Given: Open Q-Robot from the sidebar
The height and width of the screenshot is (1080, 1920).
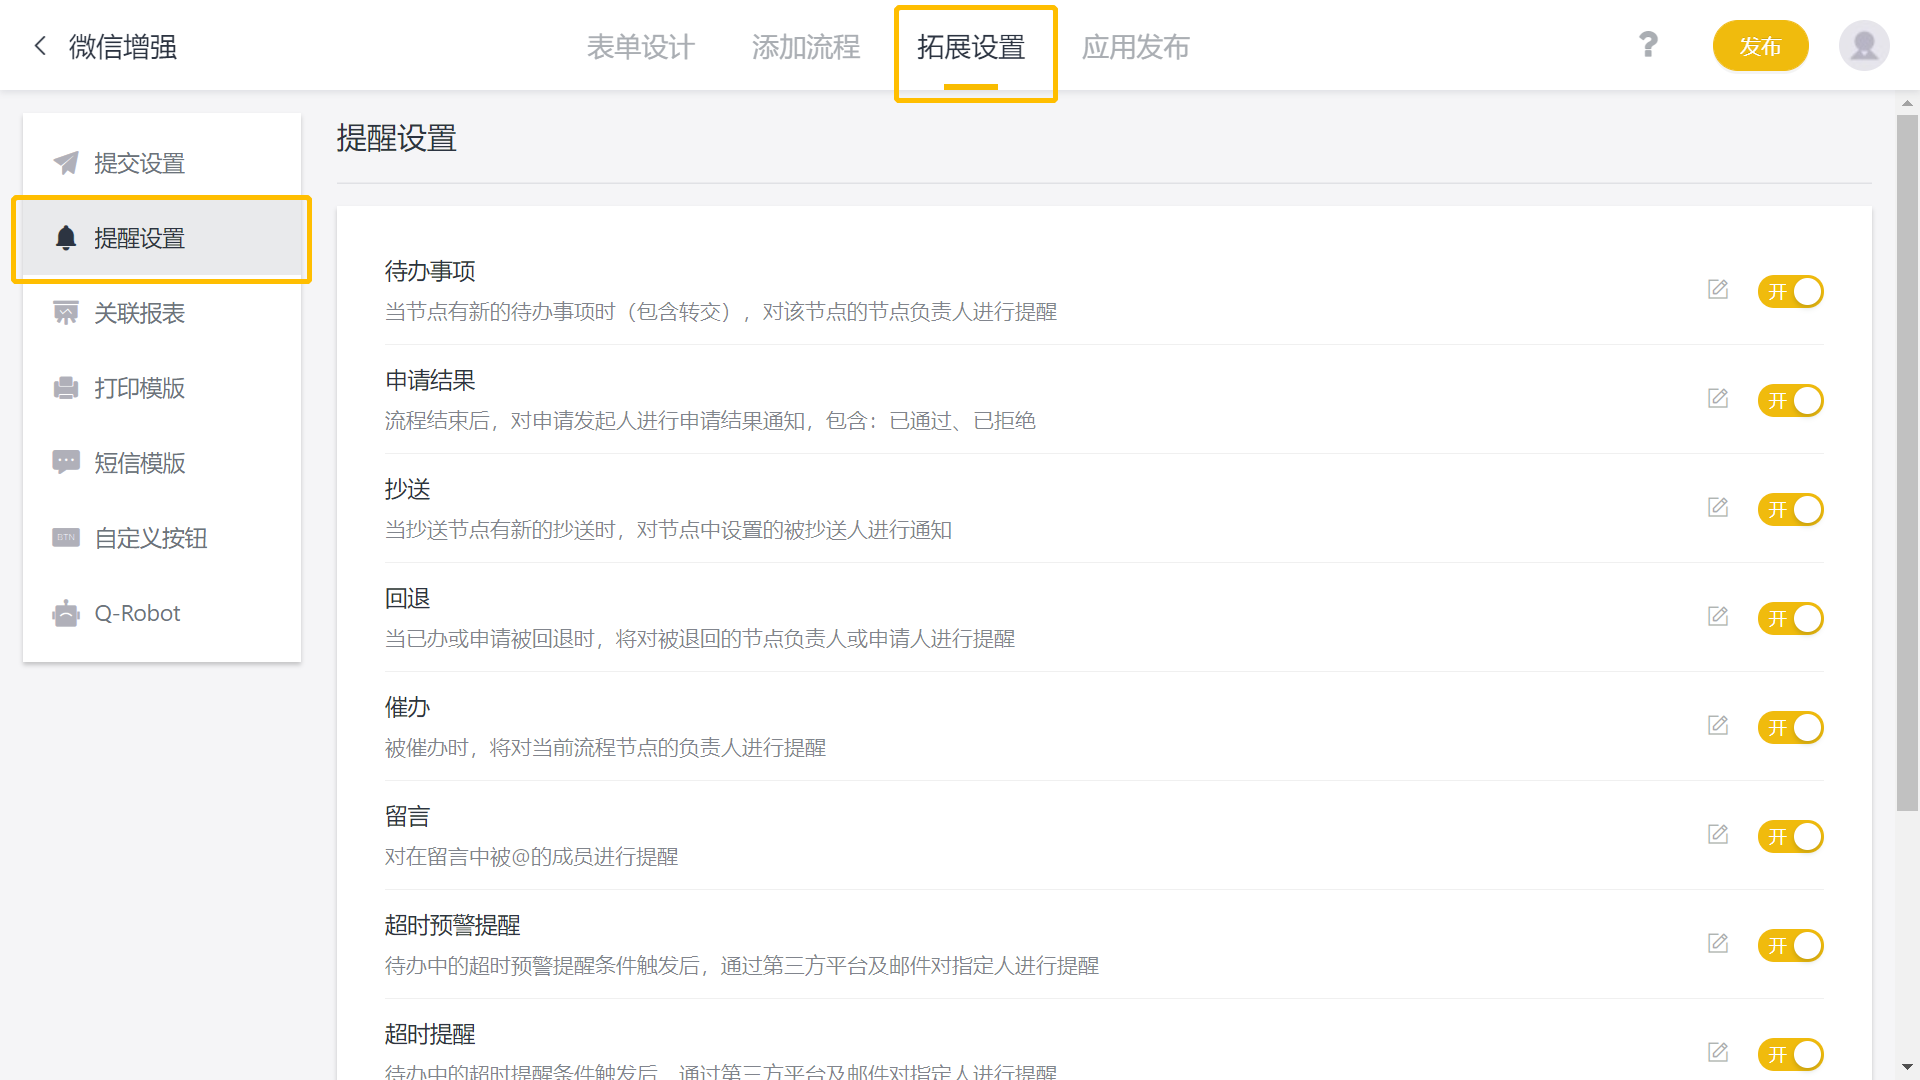Looking at the screenshot, I should point(137,613).
